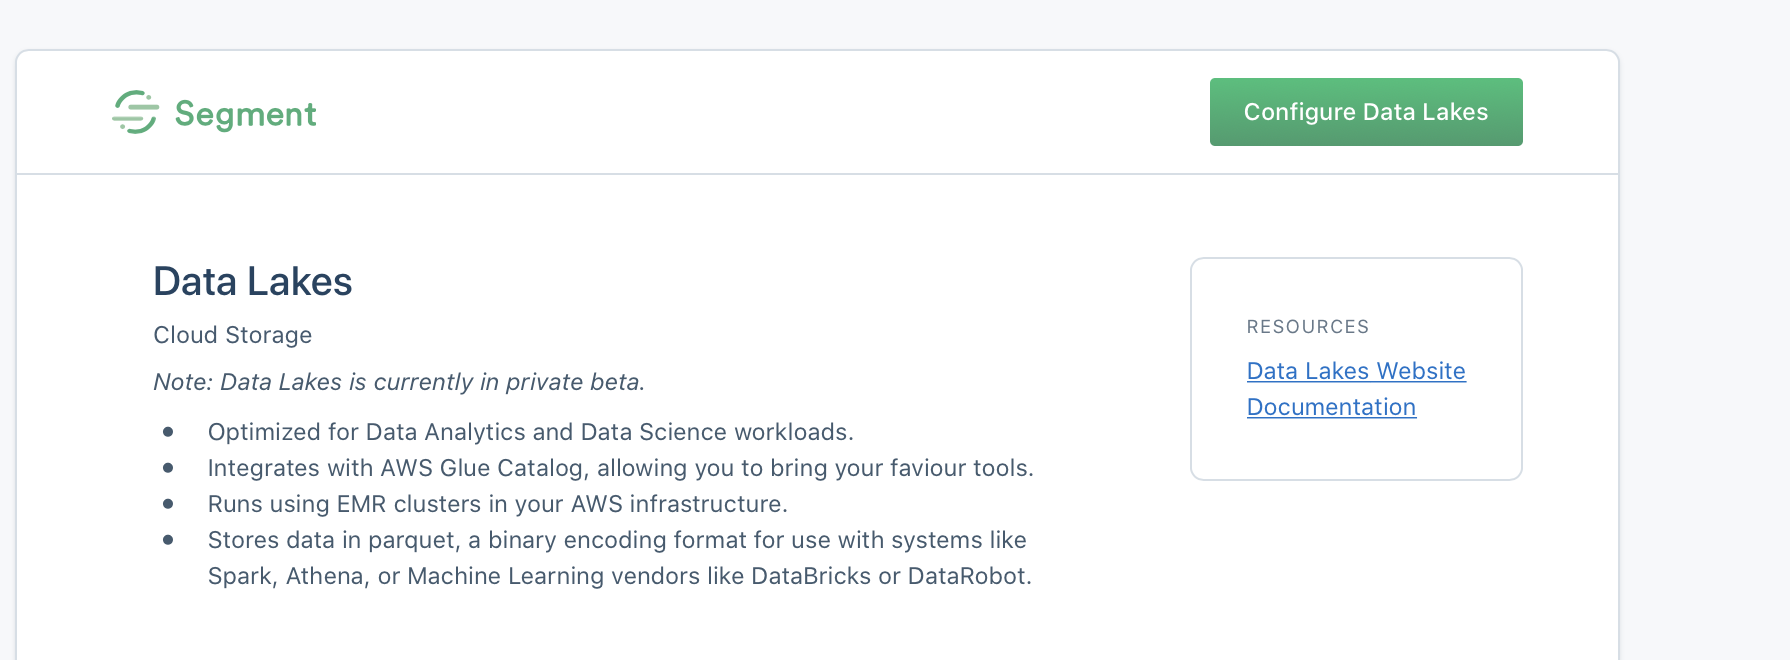Click the Segment logo icon
The width and height of the screenshot is (1790, 660).
tap(135, 112)
